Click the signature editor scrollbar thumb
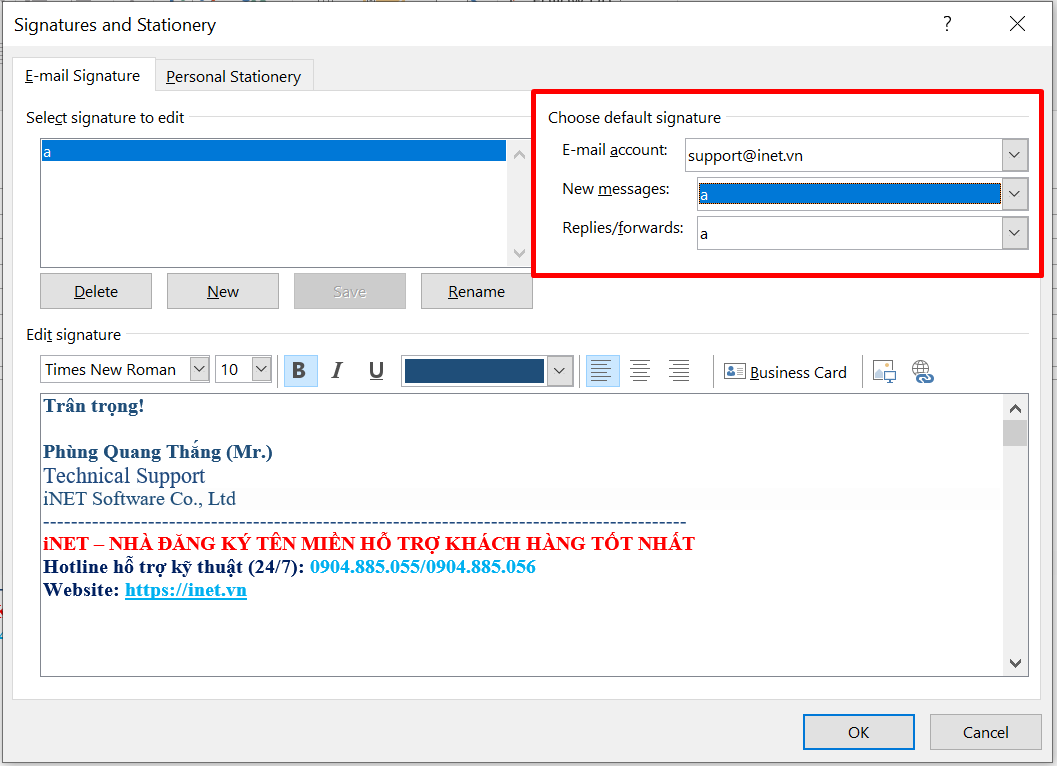Viewport: 1057px width, 766px height. pyautogui.click(x=1015, y=434)
